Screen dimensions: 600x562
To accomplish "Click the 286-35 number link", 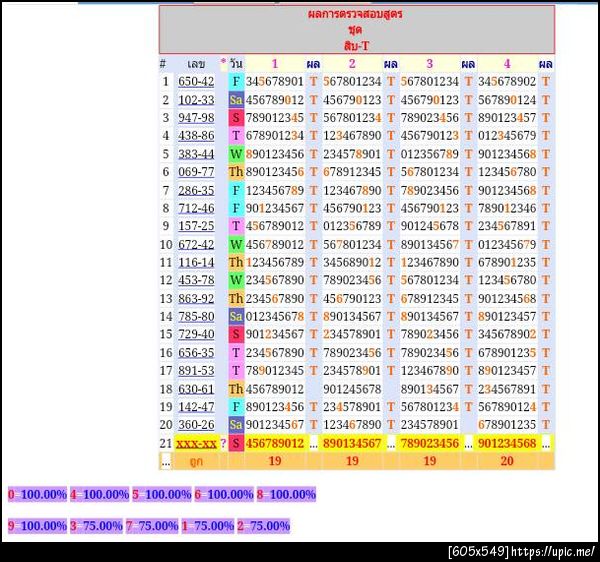I will pos(196,190).
